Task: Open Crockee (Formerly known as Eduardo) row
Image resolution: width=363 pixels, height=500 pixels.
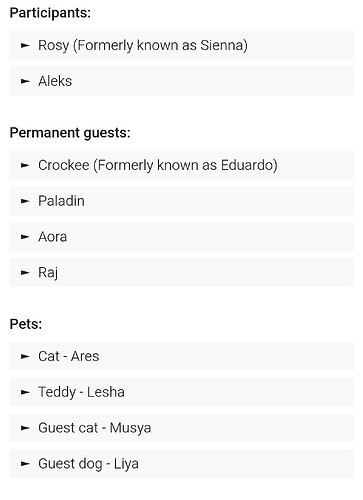Action: (x=181, y=165)
